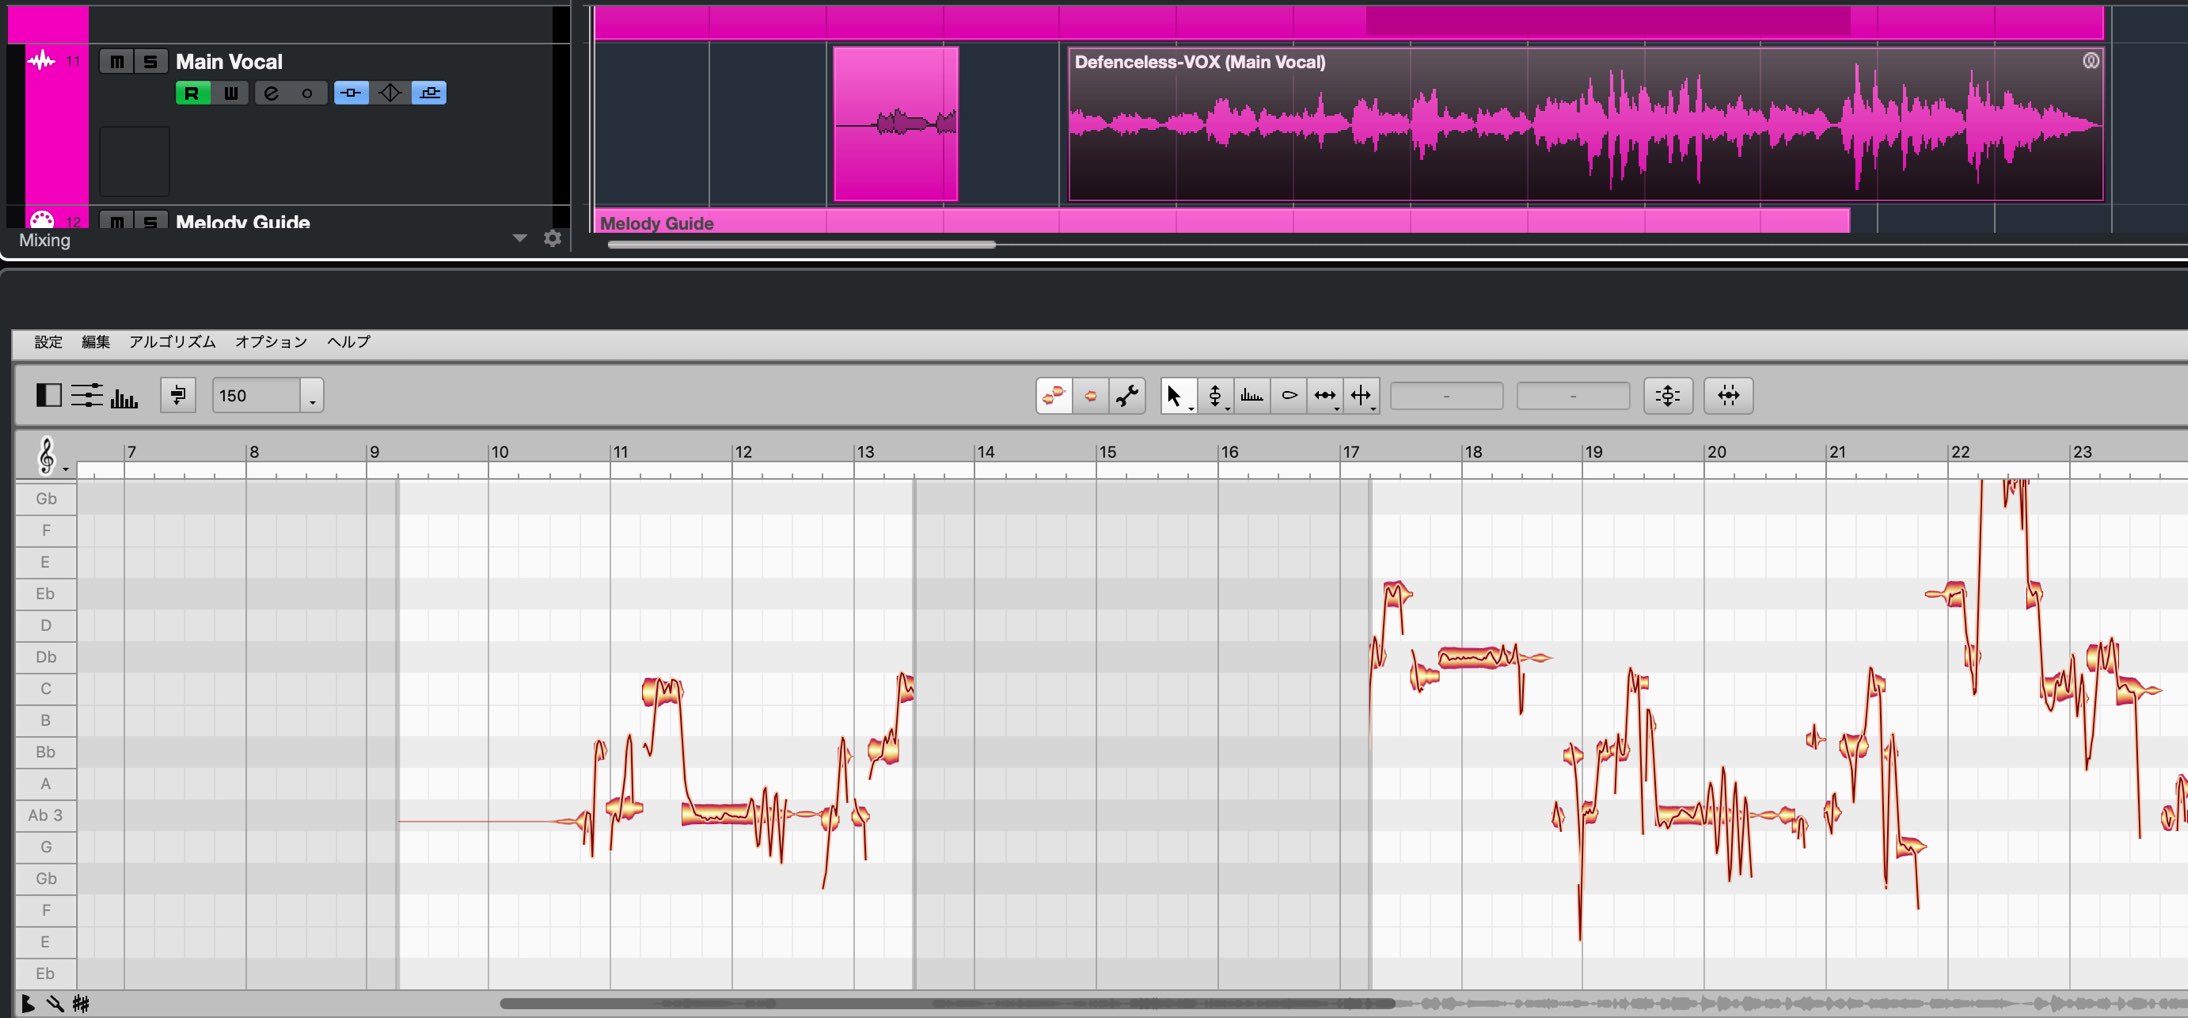
Task: Toggle the round monitor button on Main Vocal
Action: click(308, 93)
